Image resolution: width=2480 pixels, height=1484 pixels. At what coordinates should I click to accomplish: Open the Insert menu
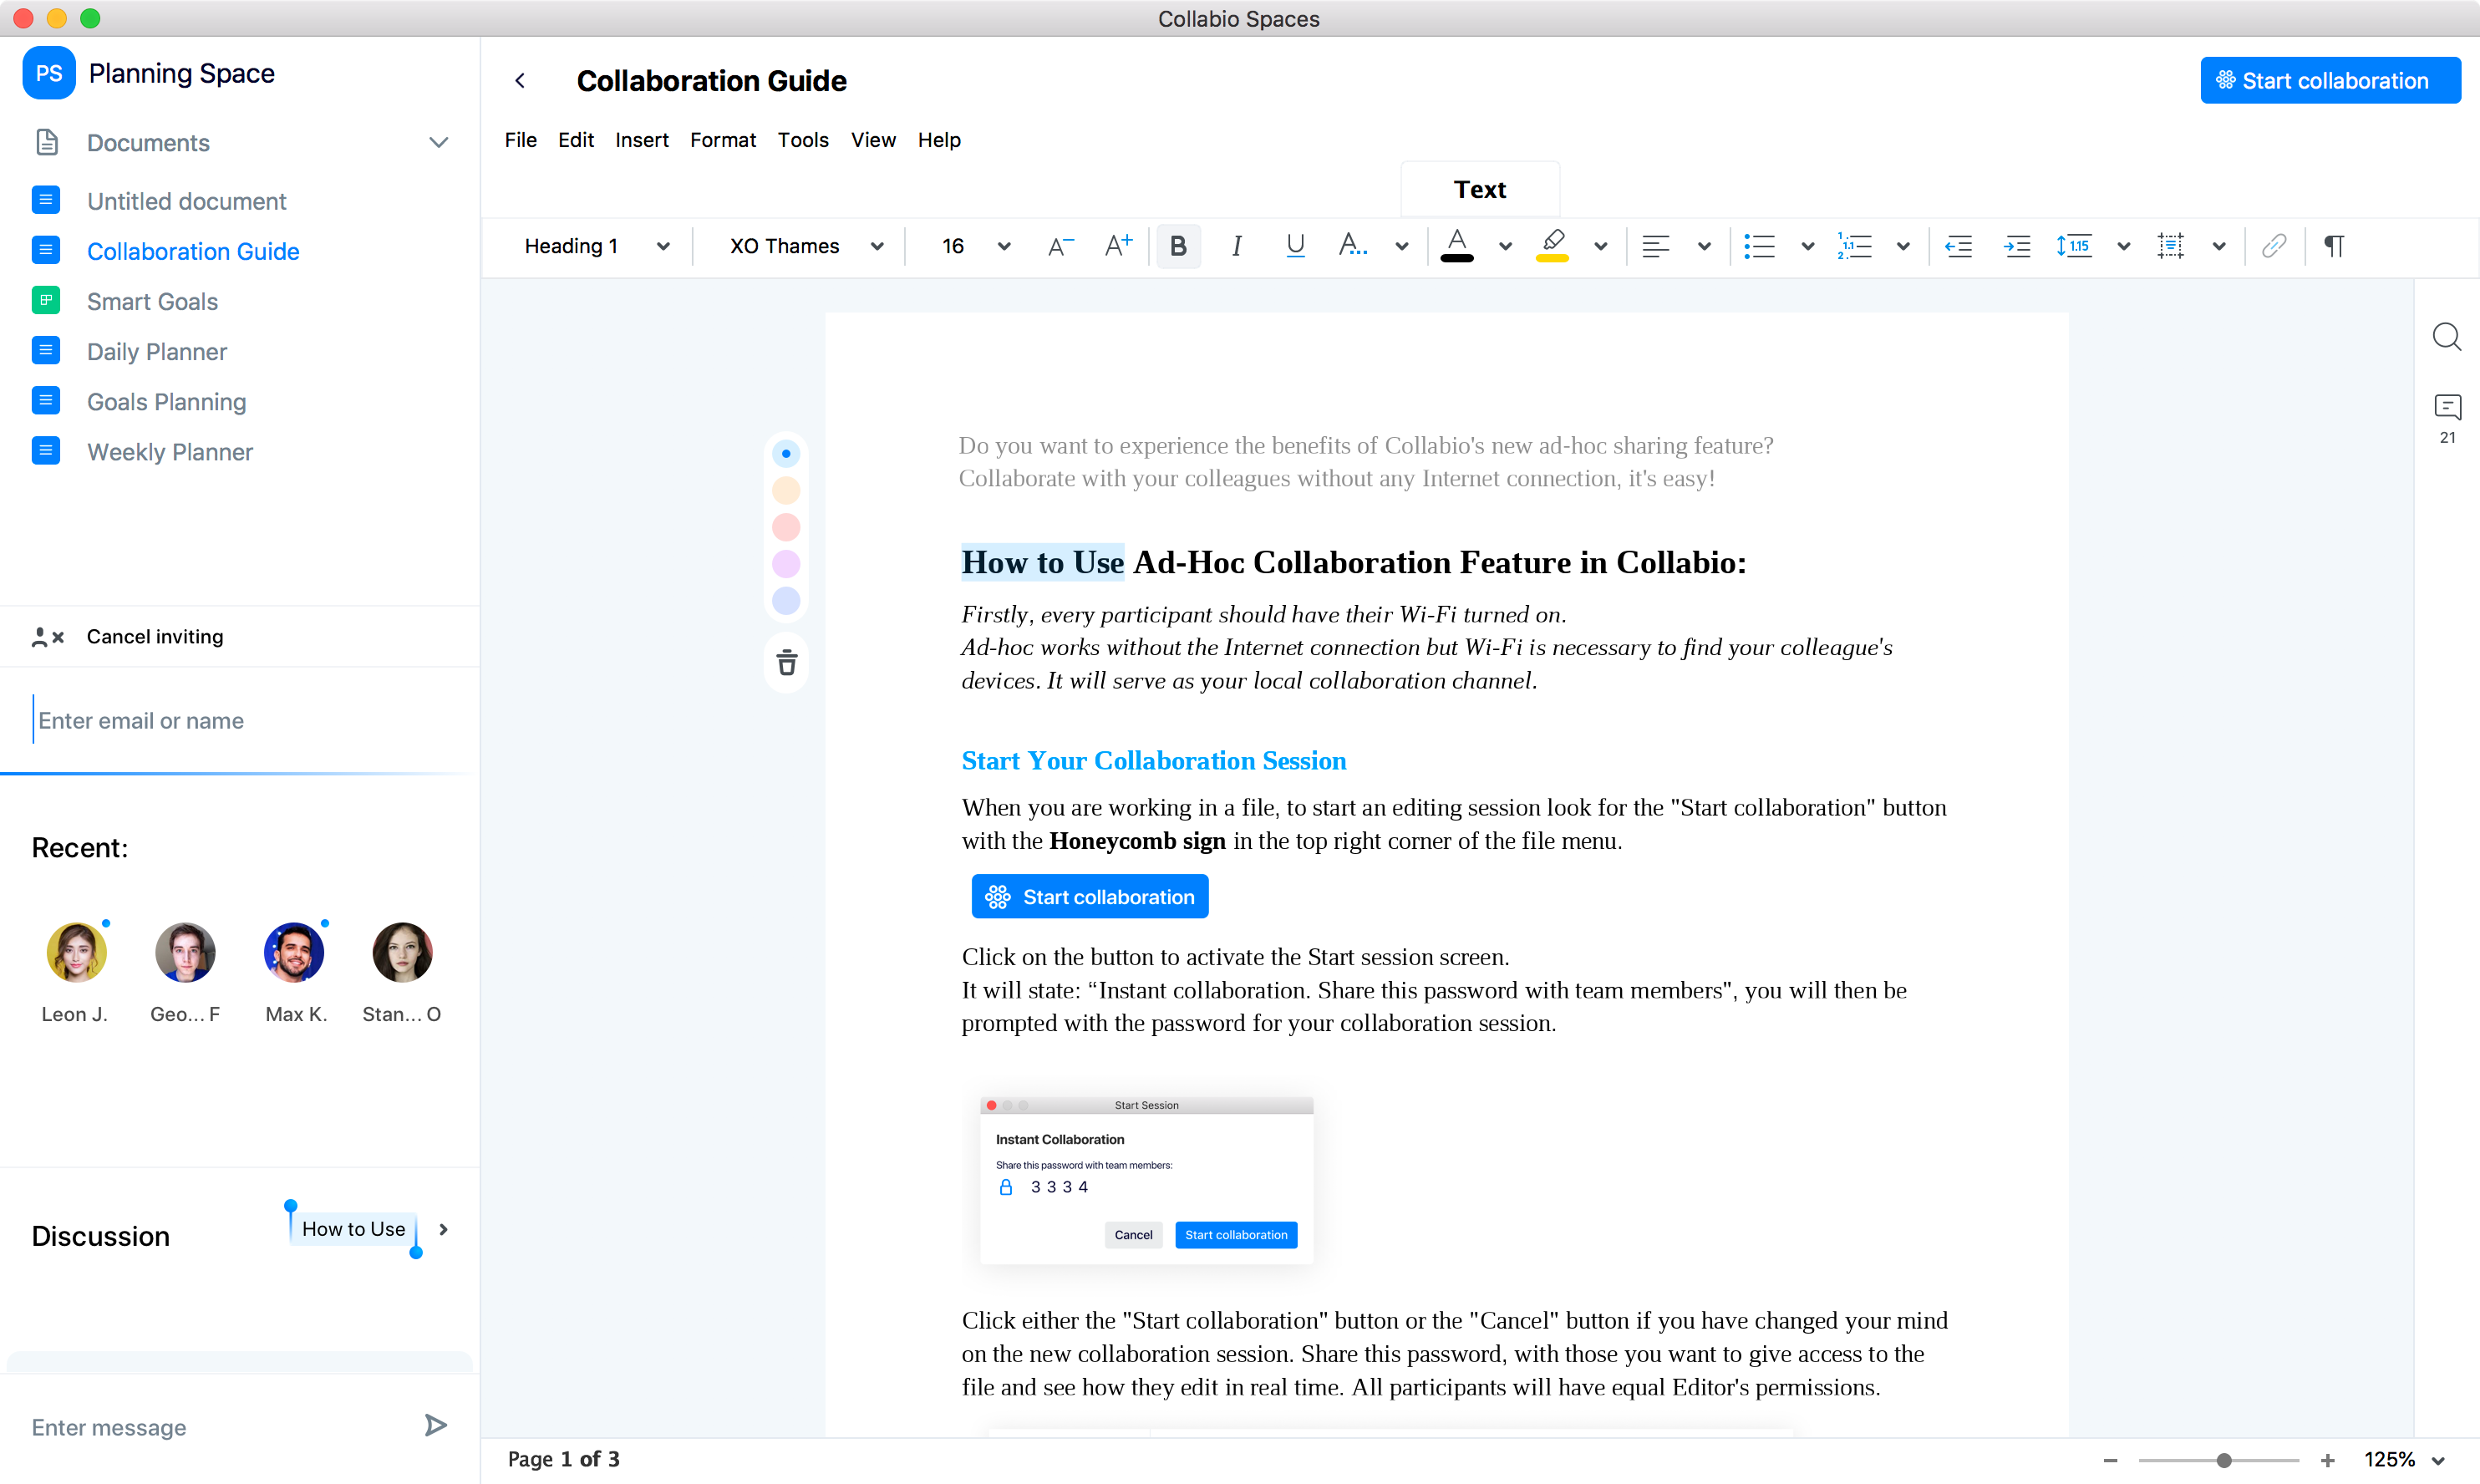tap(641, 140)
